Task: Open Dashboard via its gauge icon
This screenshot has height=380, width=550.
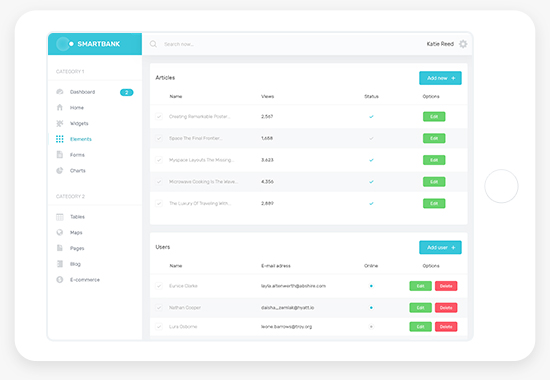Action: pyautogui.click(x=60, y=92)
